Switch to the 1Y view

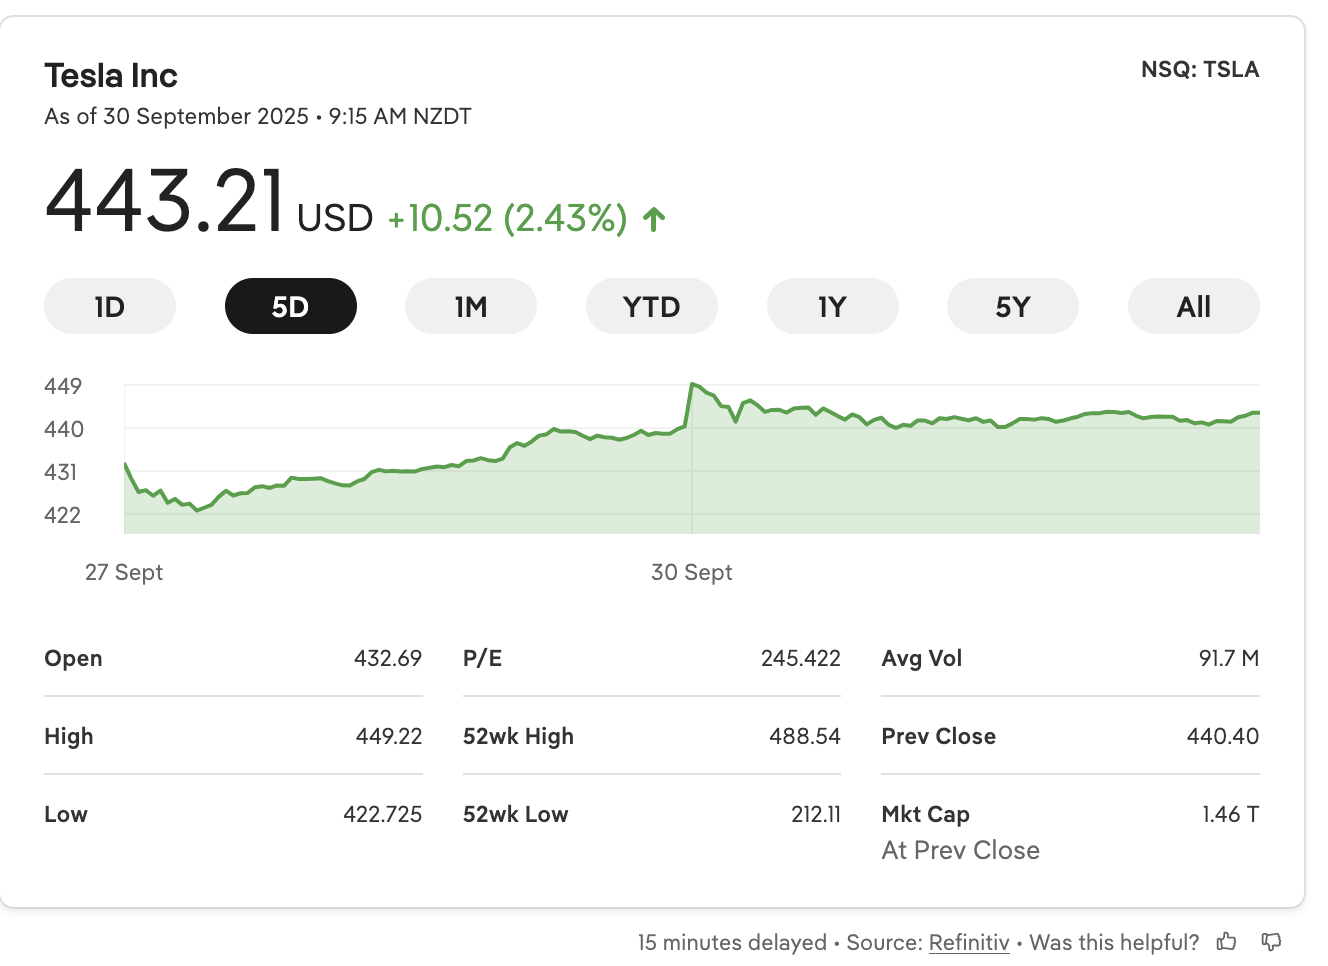832,306
